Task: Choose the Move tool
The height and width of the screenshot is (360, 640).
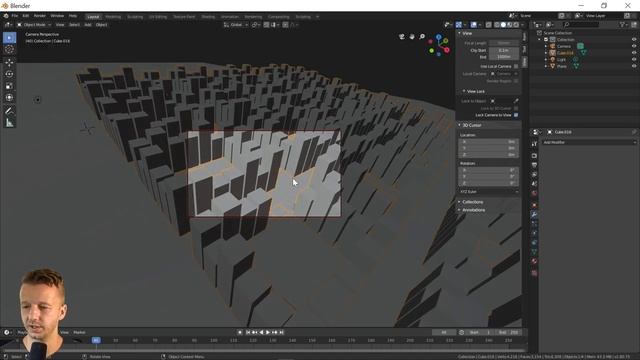Action: [x=9, y=62]
